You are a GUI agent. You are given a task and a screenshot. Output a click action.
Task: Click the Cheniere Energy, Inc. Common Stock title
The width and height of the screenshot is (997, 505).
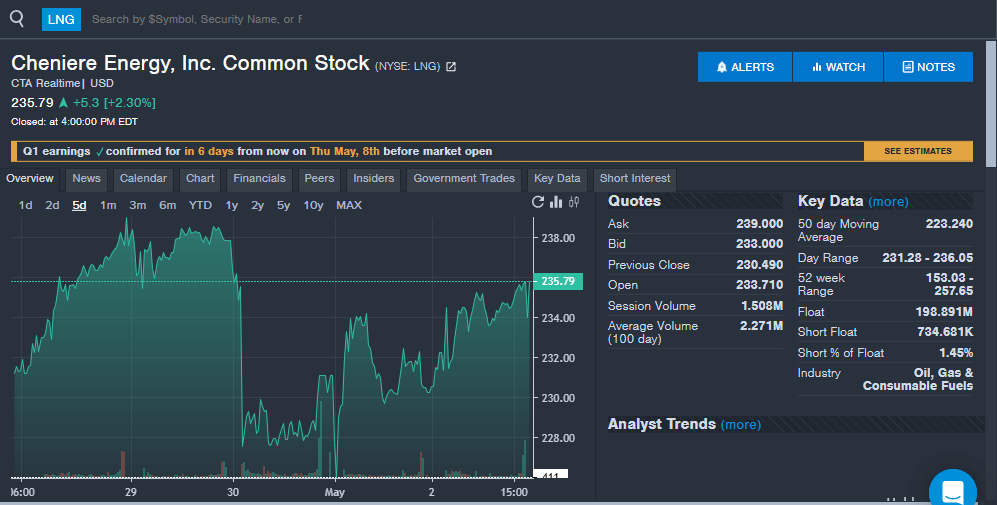[x=190, y=63]
